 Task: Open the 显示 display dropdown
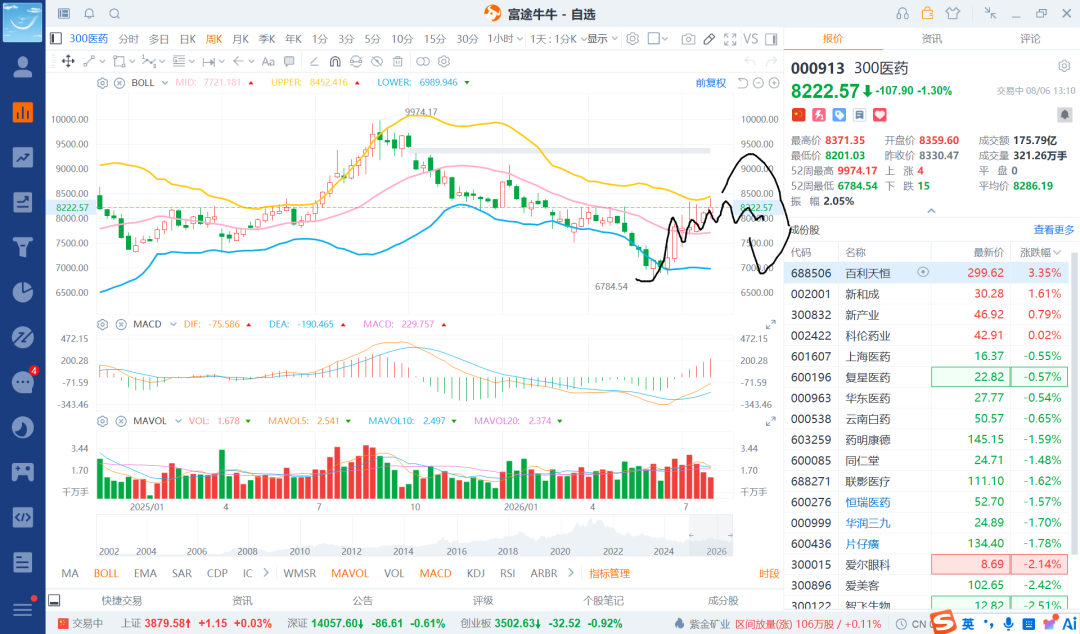602,39
